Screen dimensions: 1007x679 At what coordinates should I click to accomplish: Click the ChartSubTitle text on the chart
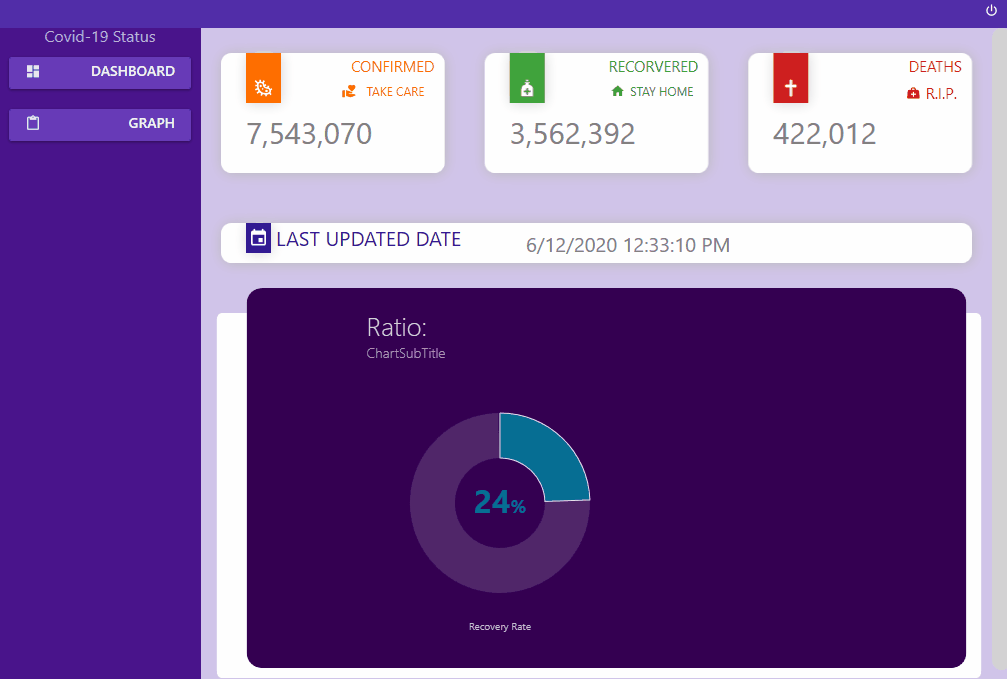[406, 353]
